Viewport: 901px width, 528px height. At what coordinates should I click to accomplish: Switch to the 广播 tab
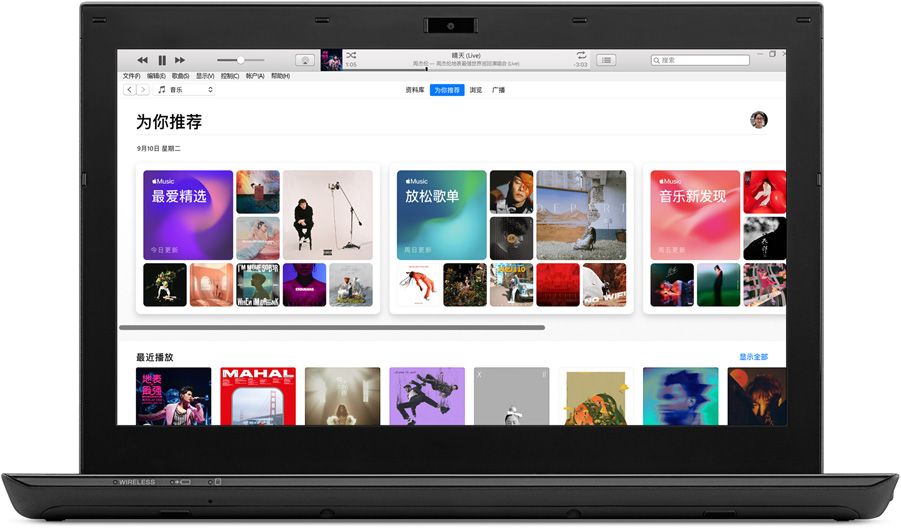[x=498, y=90]
